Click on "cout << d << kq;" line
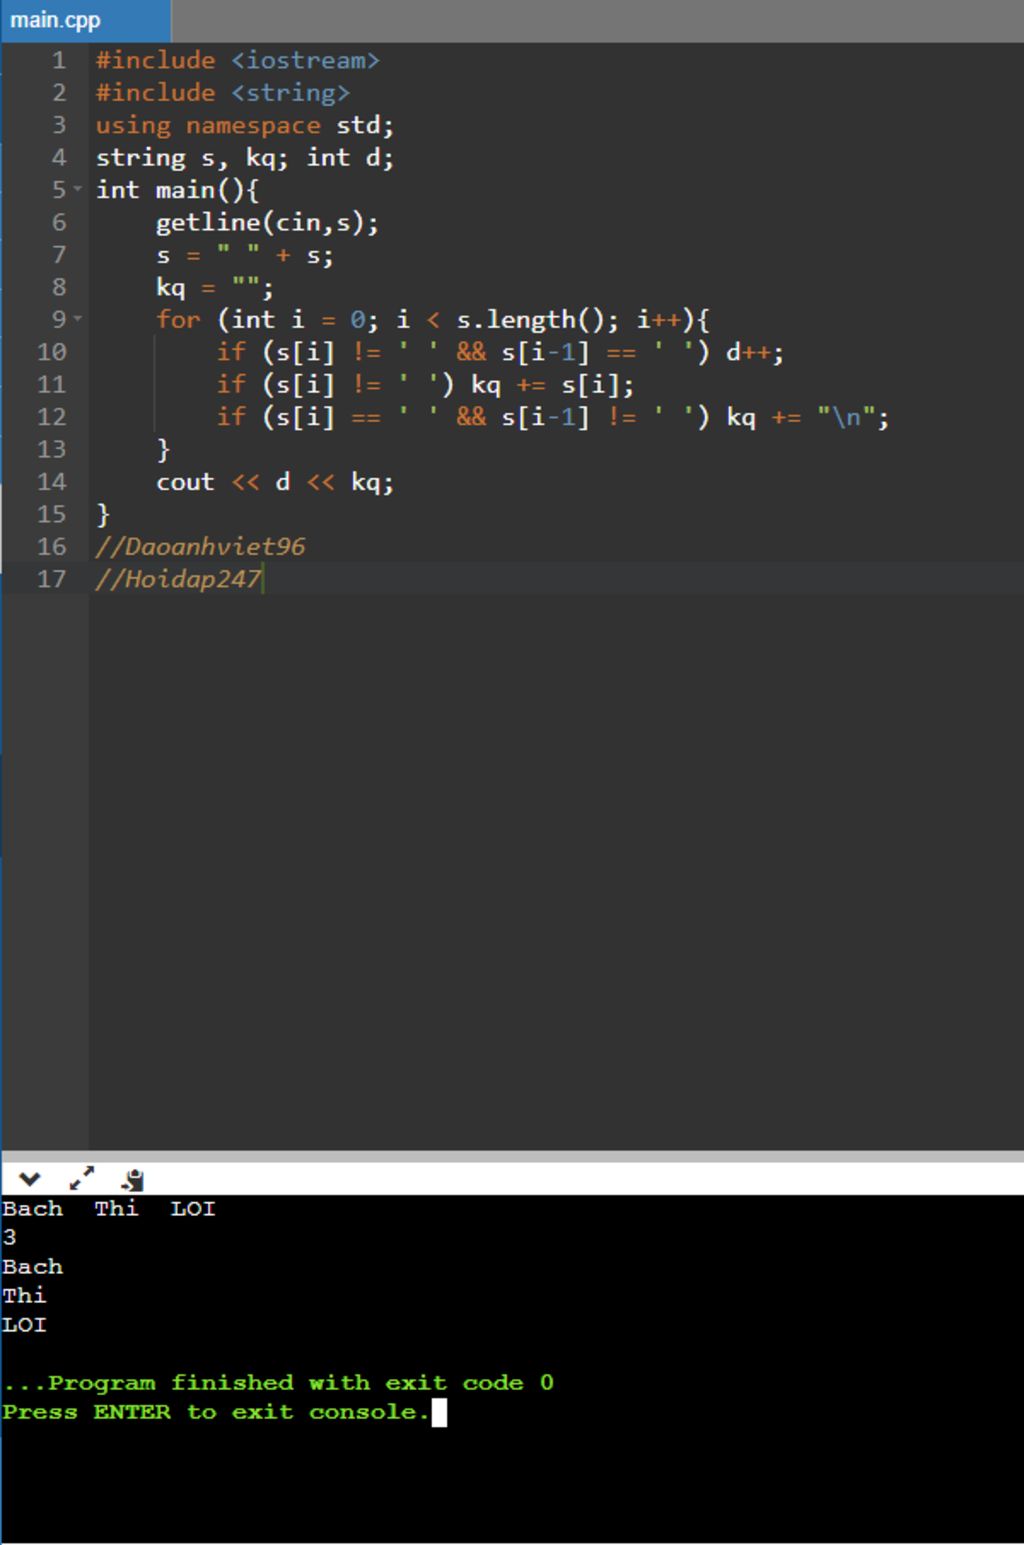The width and height of the screenshot is (1024, 1545). click(x=275, y=482)
